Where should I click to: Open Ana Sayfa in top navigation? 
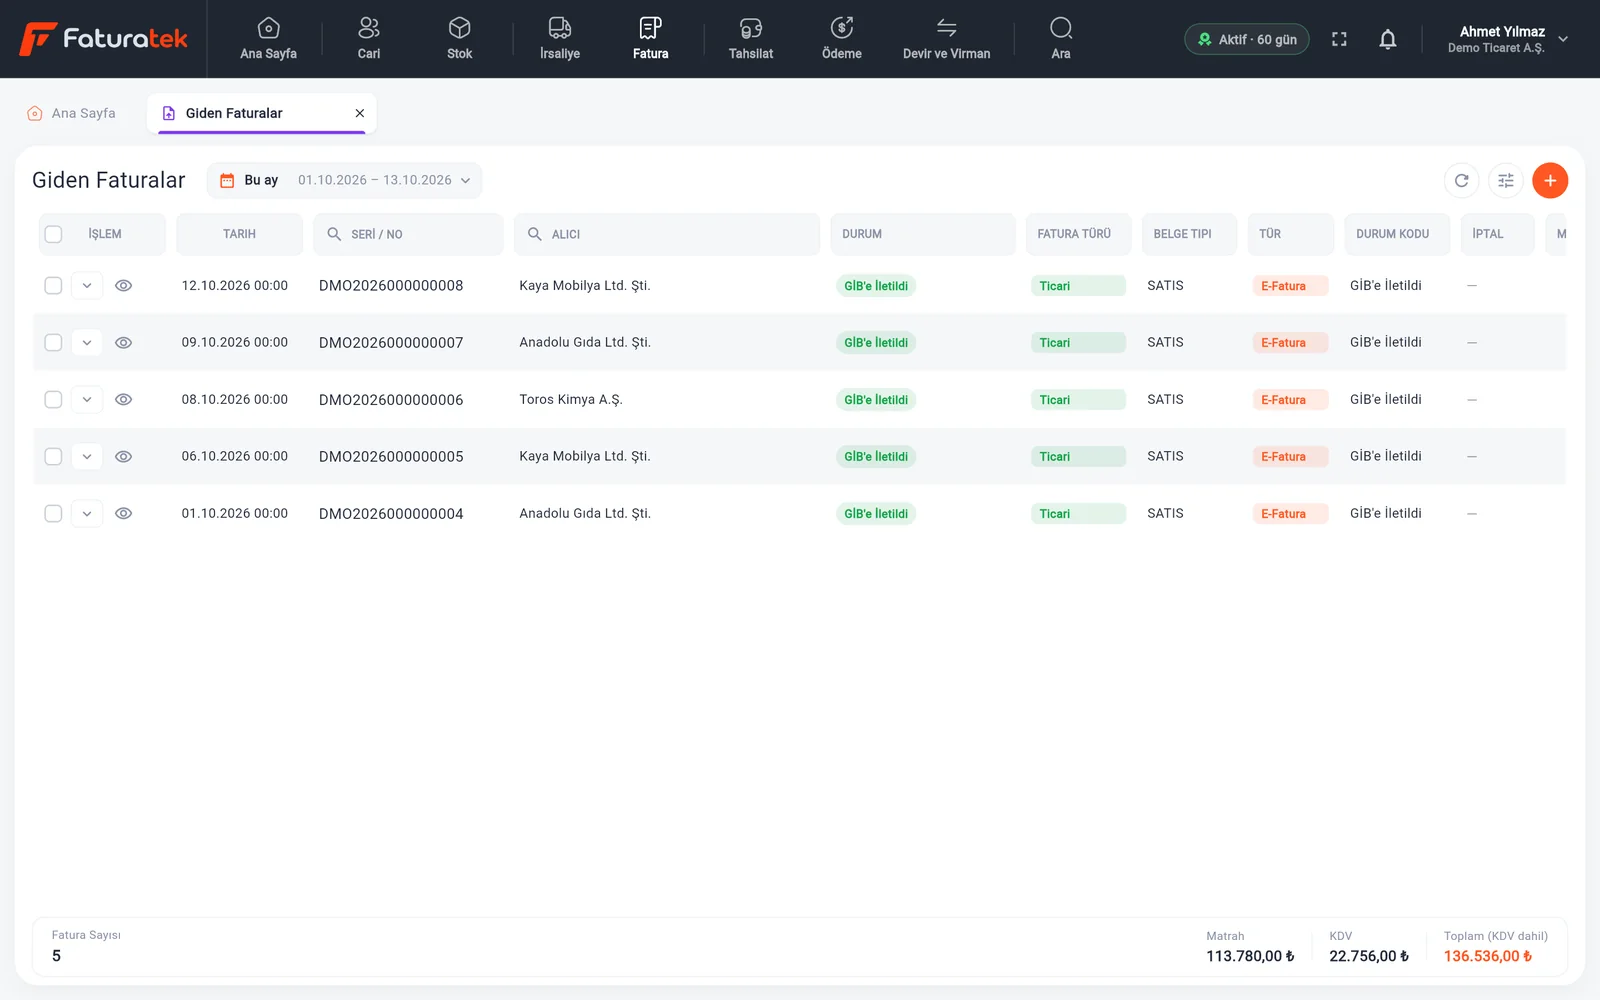click(268, 39)
